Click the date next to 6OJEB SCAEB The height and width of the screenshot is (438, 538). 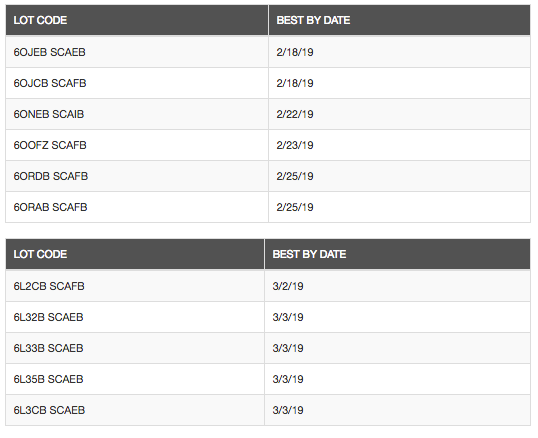(295, 52)
